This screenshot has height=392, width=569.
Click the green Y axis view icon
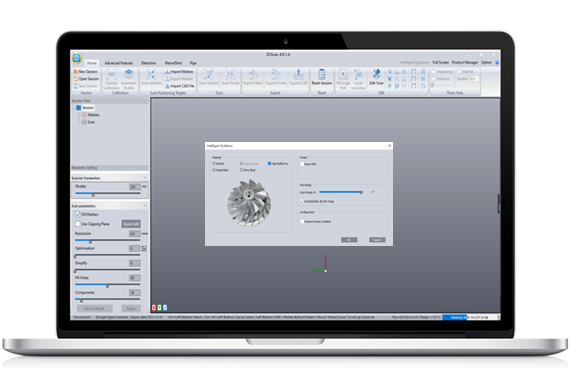(x=159, y=308)
